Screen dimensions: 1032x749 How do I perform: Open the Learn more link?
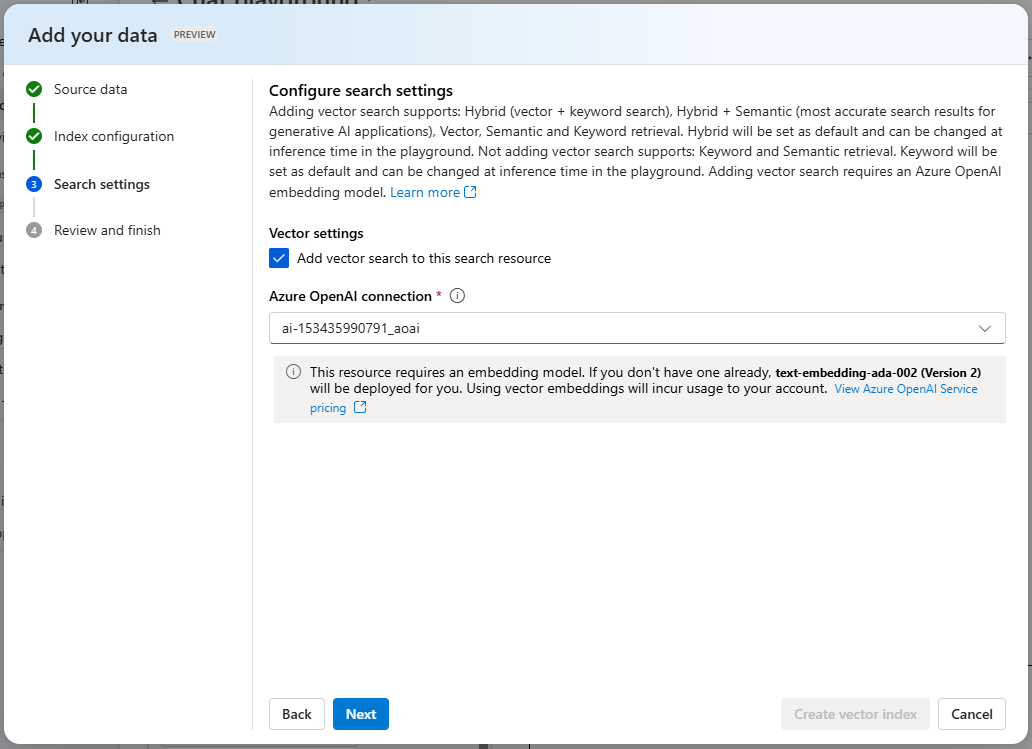(425, 192)
